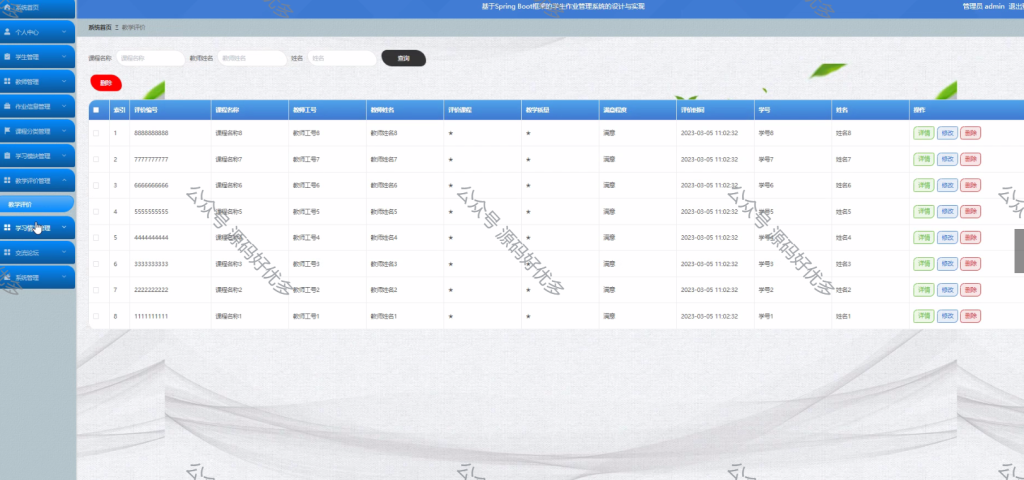Go to 系统首页 in the breadcrumb
Screen dimensions: 1024x480
pos(100,27)
